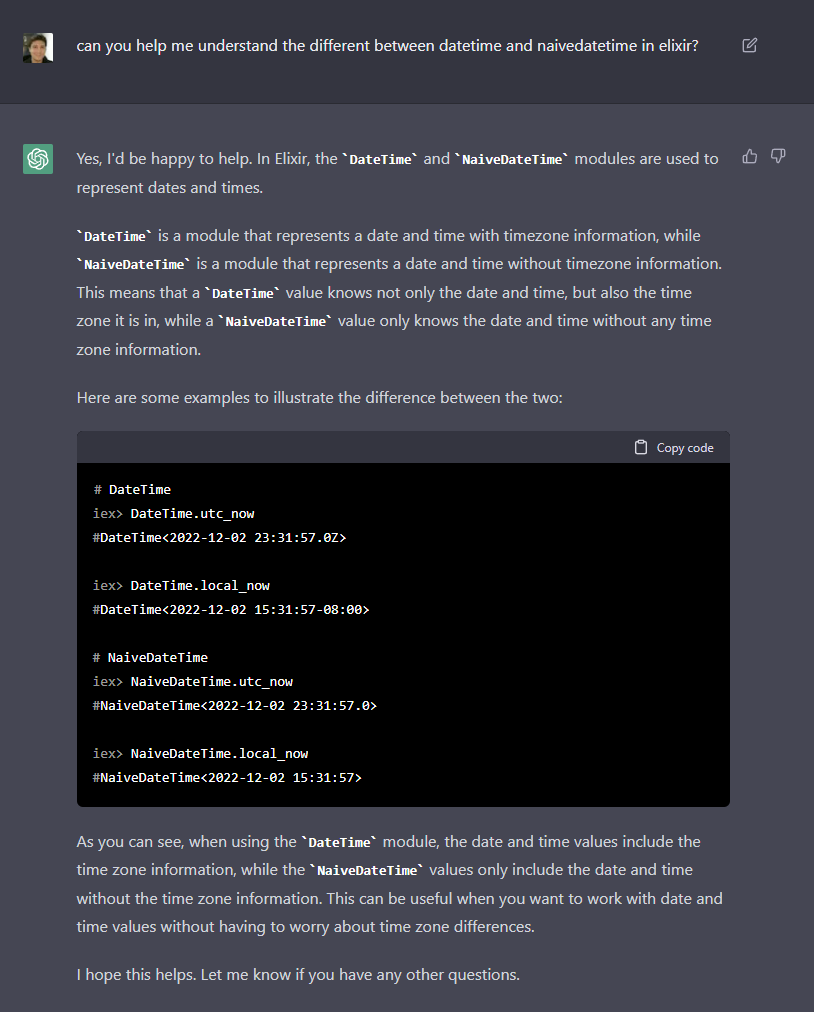814x1012 pixels.
Task: Click the NaiveDateTime output ending 15:31:57
Action: pyautogui.click(x=227, y=778)
